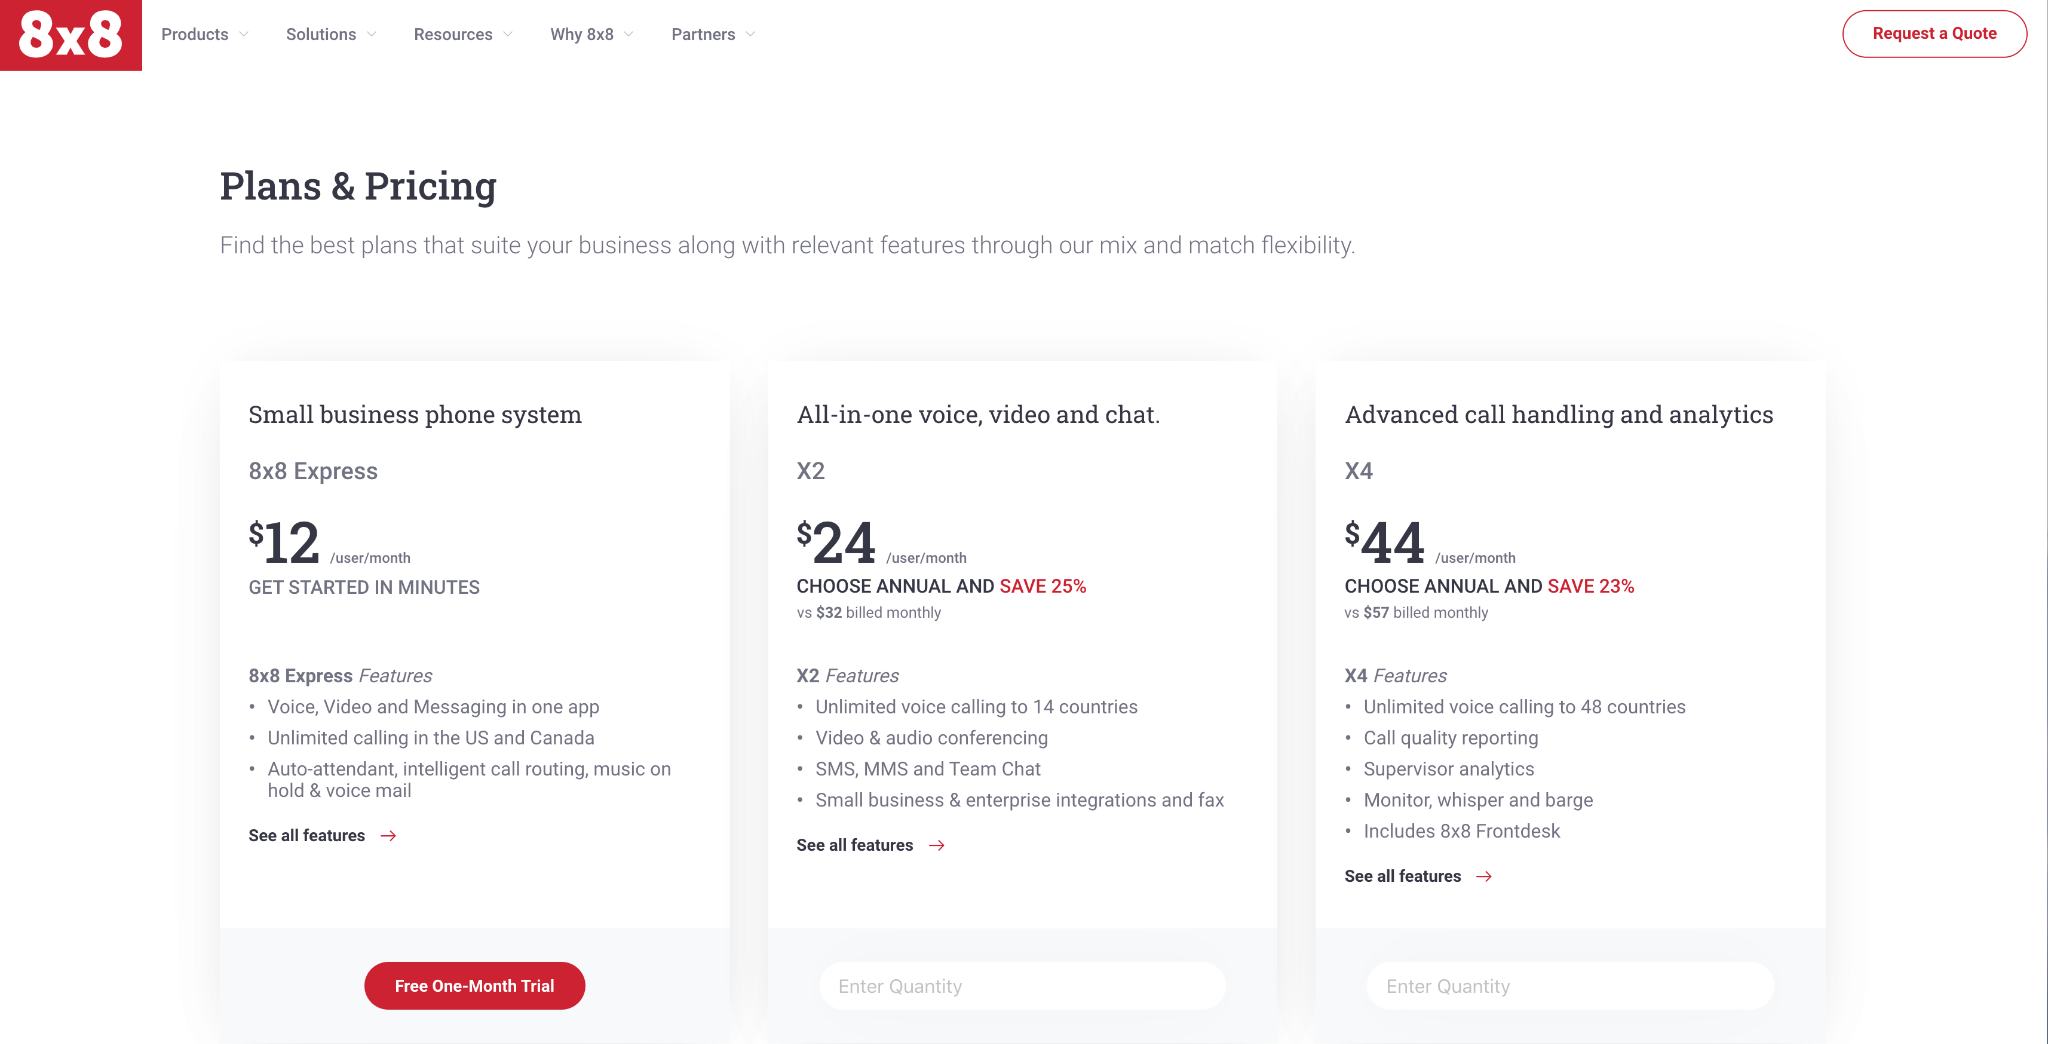This screenshot has width=2048, height=1044.
Task: Click 'Unlimited calling in the US and Canada'
Action: tap(431, 738)
